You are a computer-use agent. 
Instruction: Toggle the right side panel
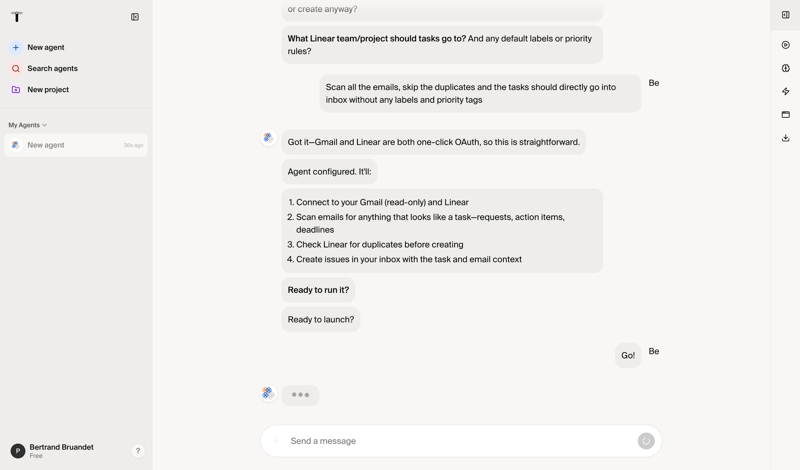pos(786,15)
